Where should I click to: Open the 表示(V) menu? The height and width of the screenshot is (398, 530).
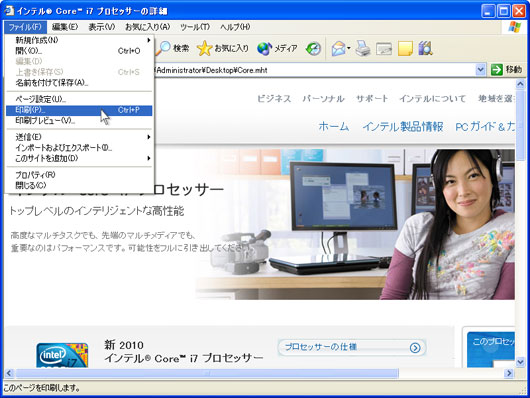pos(101,27)
